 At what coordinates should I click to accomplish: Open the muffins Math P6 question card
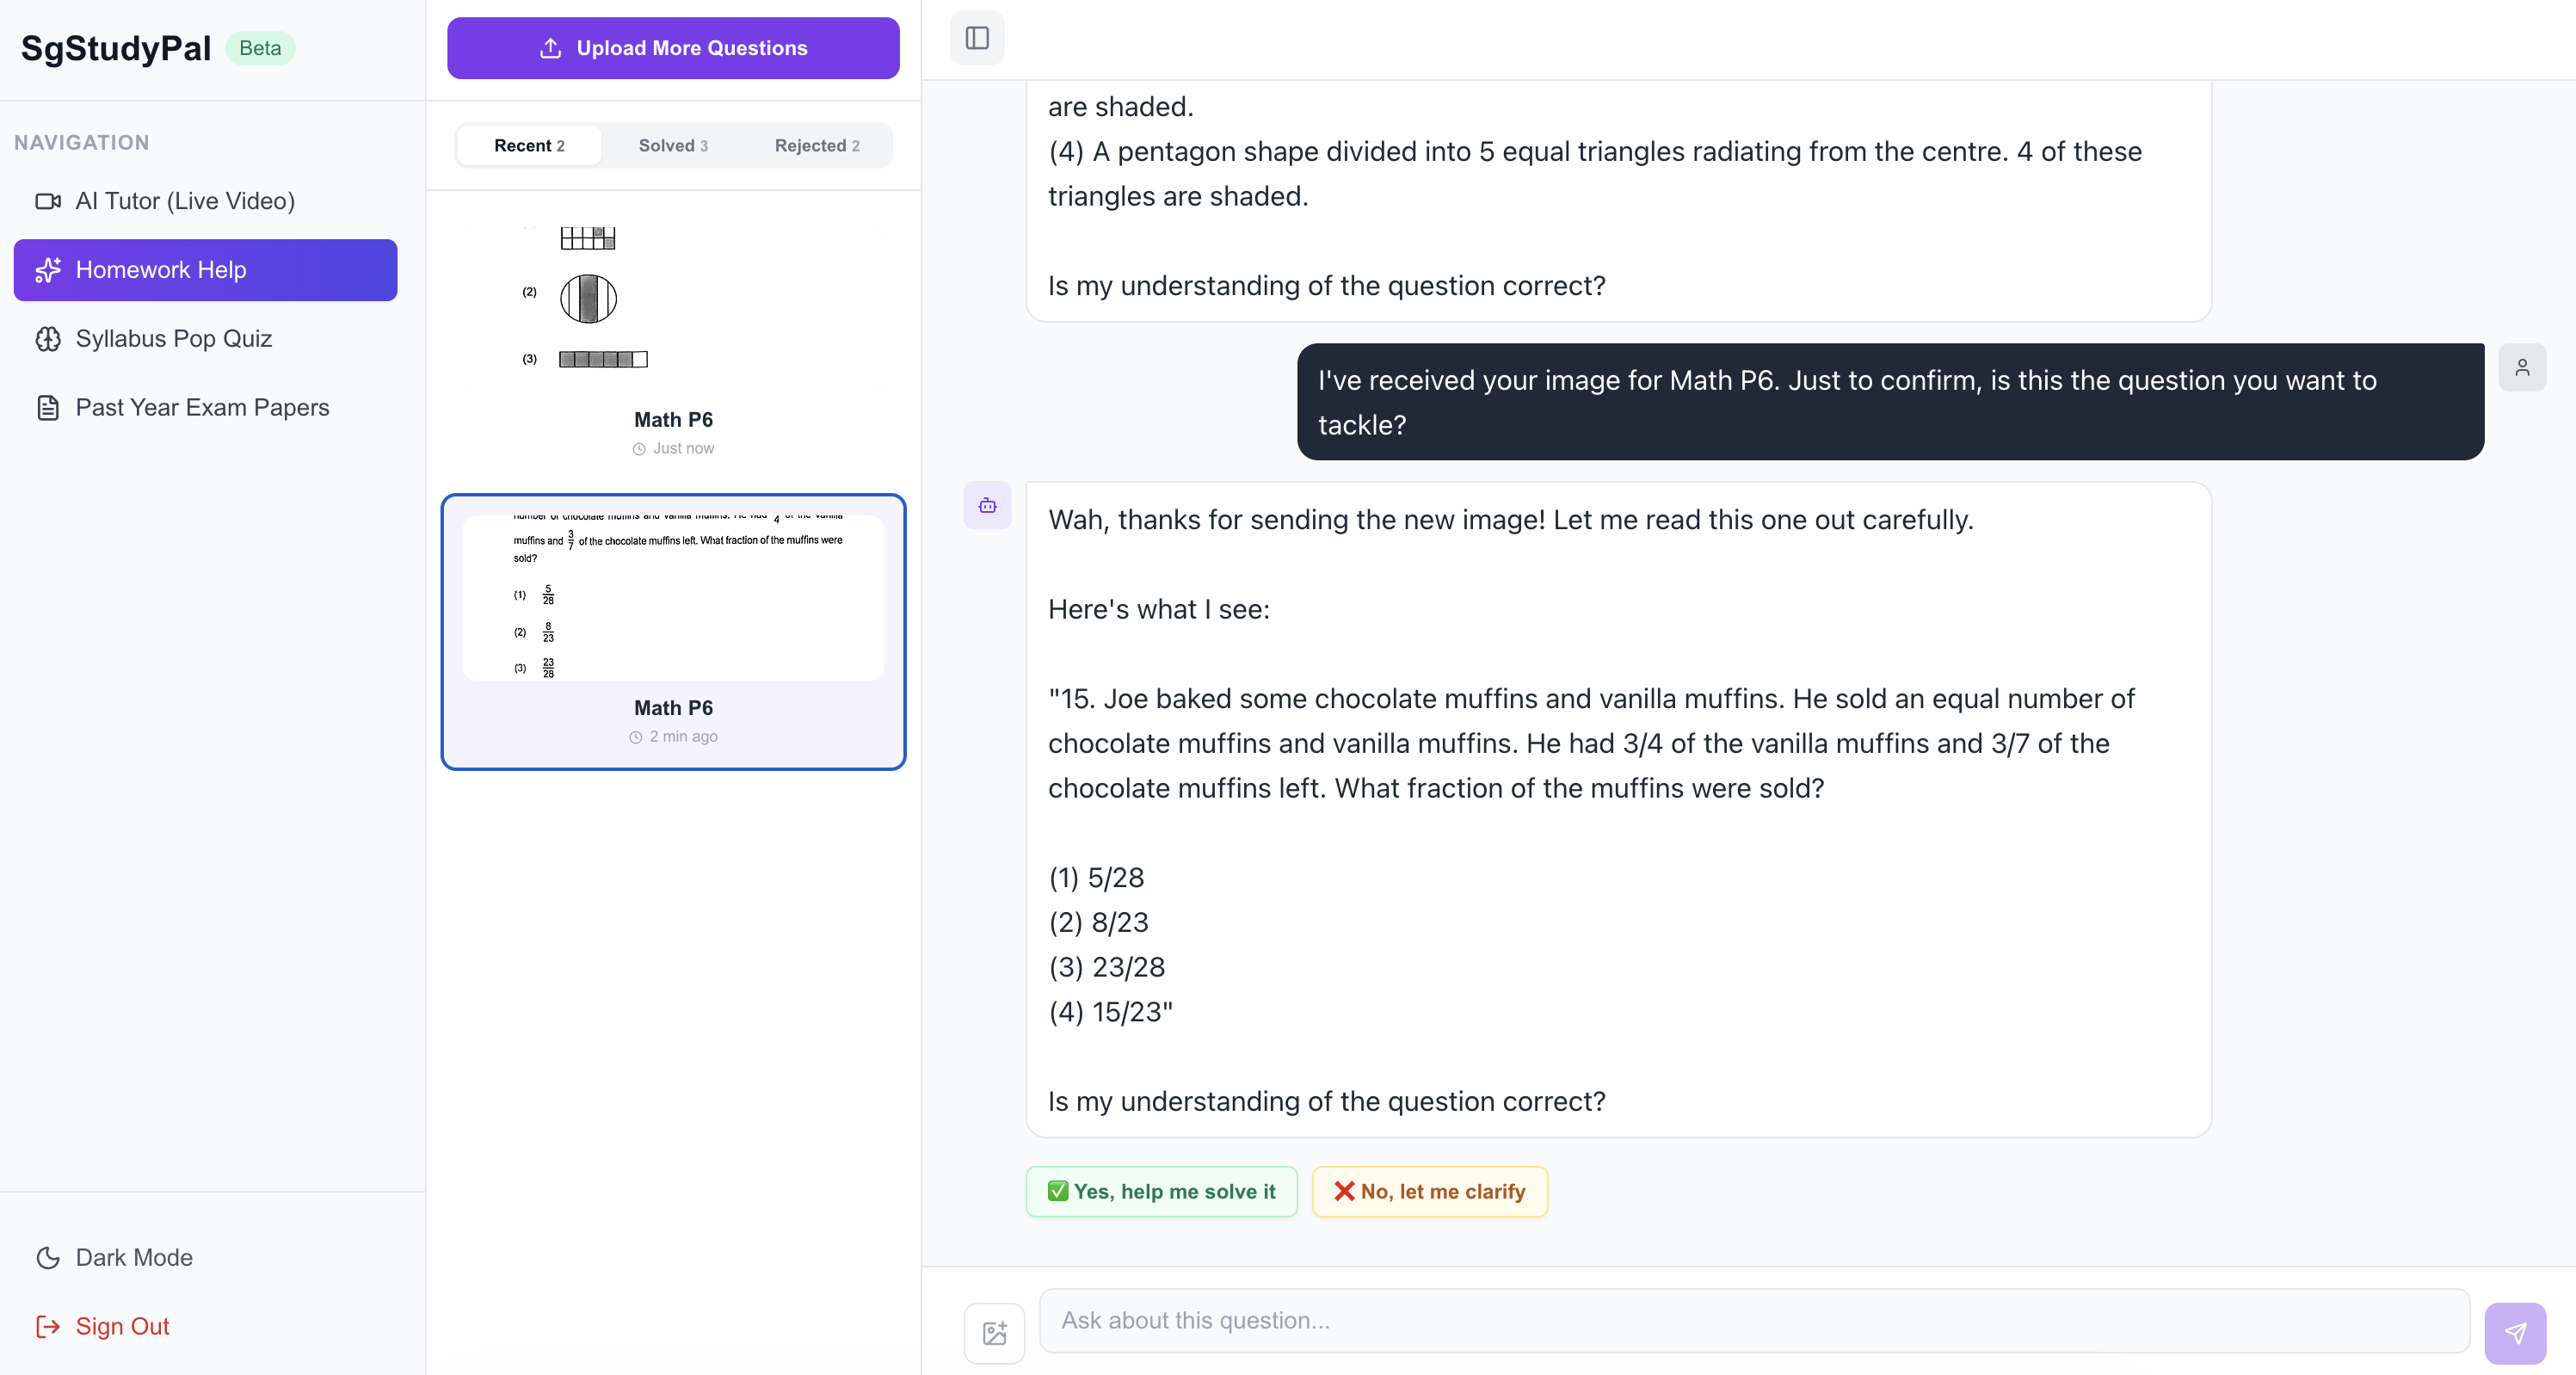click(673, 631)
